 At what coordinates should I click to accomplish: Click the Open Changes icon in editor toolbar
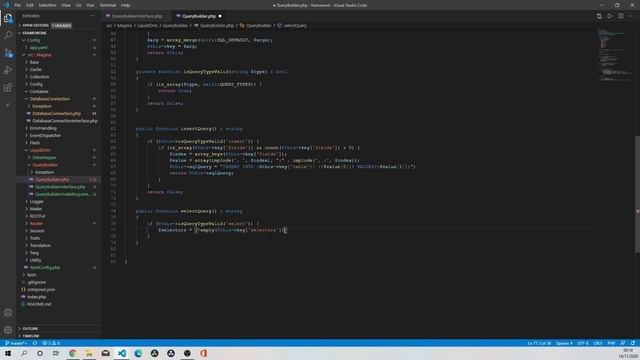[599, 16]
